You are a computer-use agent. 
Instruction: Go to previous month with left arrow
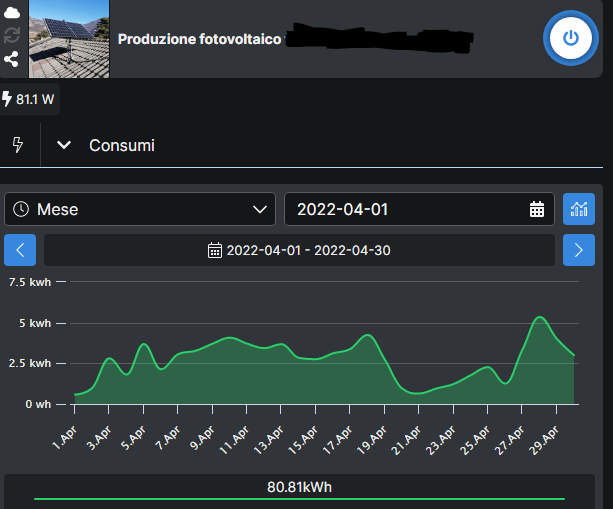(x=20, y=250)
